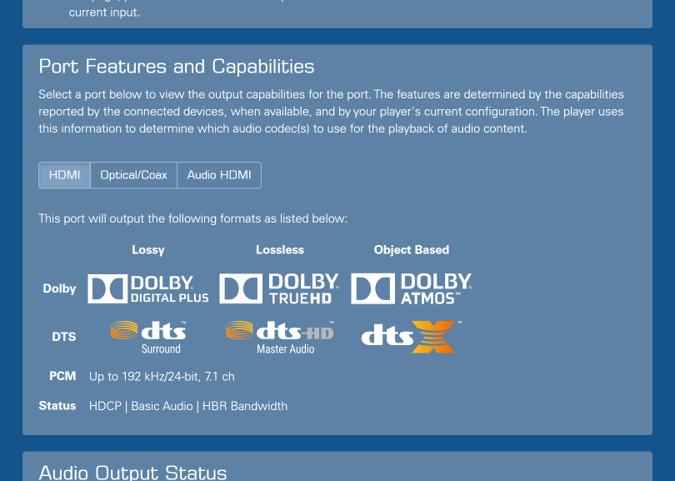Click the 'This port will output' sentence
The height and width of the screenshot is (481, 675).
click(193, 218)
